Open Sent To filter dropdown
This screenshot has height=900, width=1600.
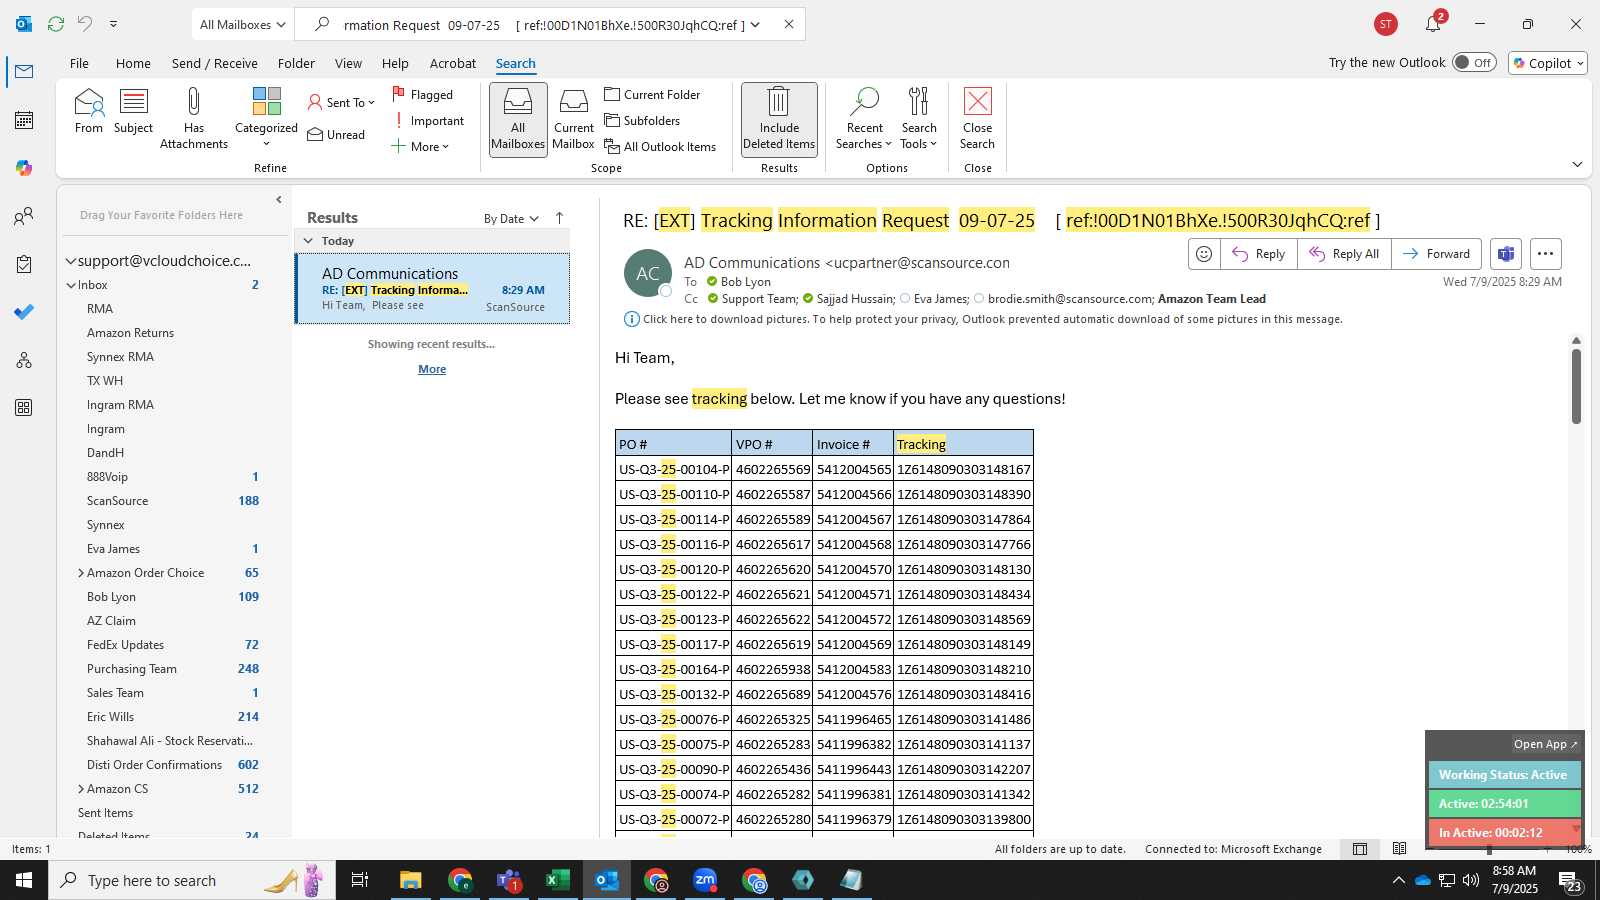click(341, 102)
